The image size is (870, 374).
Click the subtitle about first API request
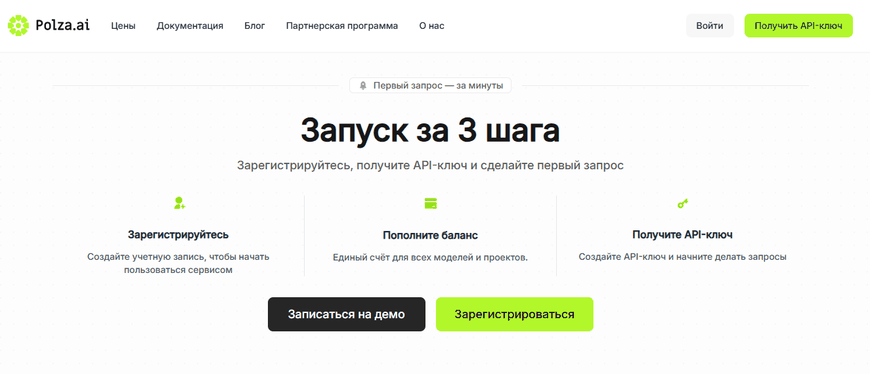coord(431,165)
